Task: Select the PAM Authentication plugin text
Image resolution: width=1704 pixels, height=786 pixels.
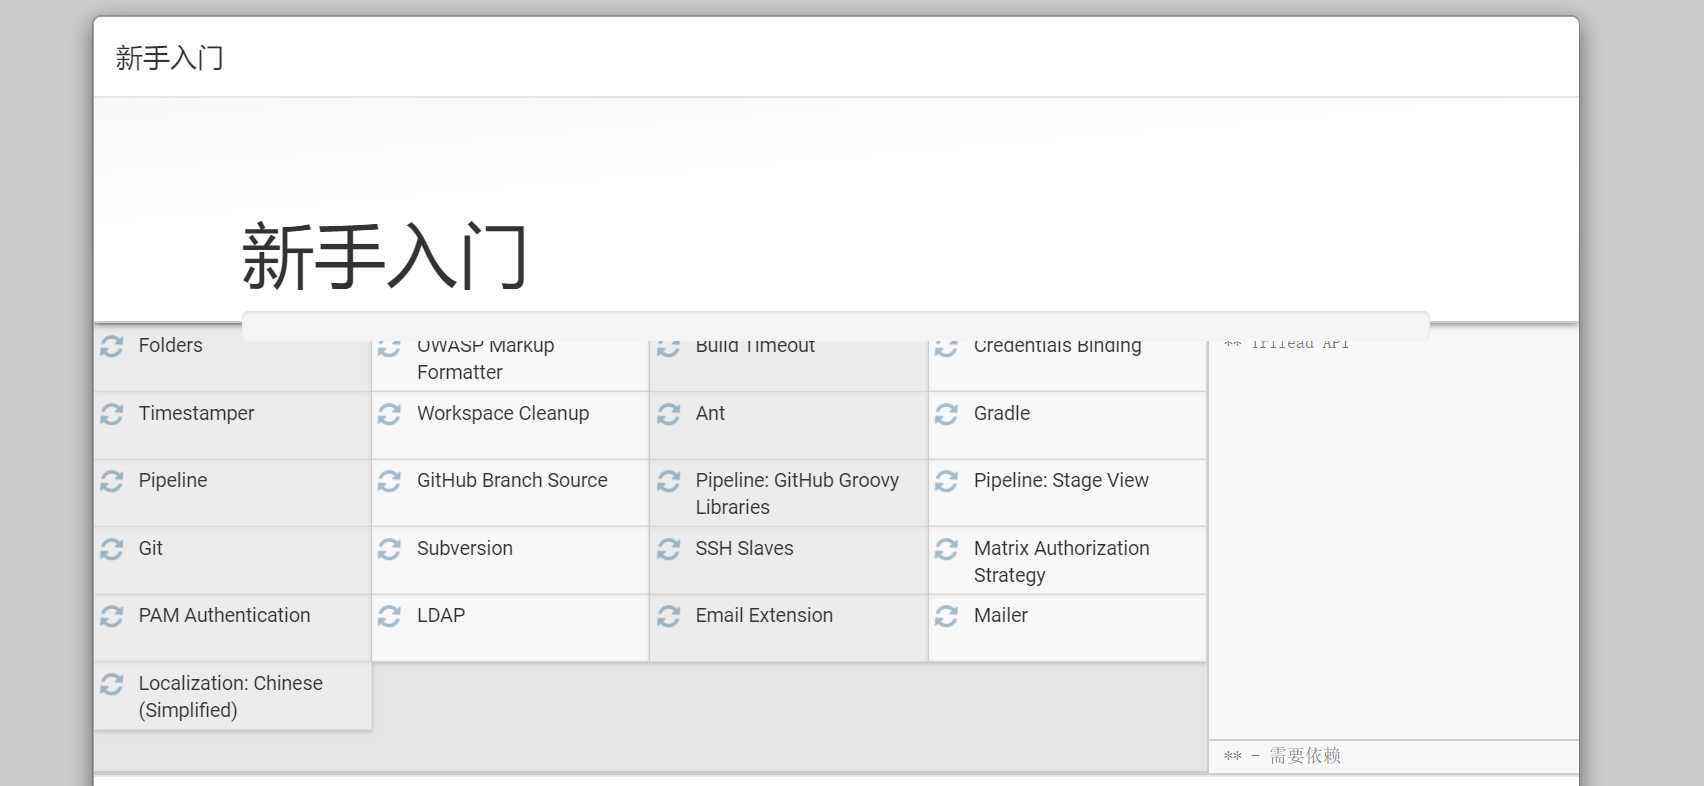Action: tap(224, 615)
